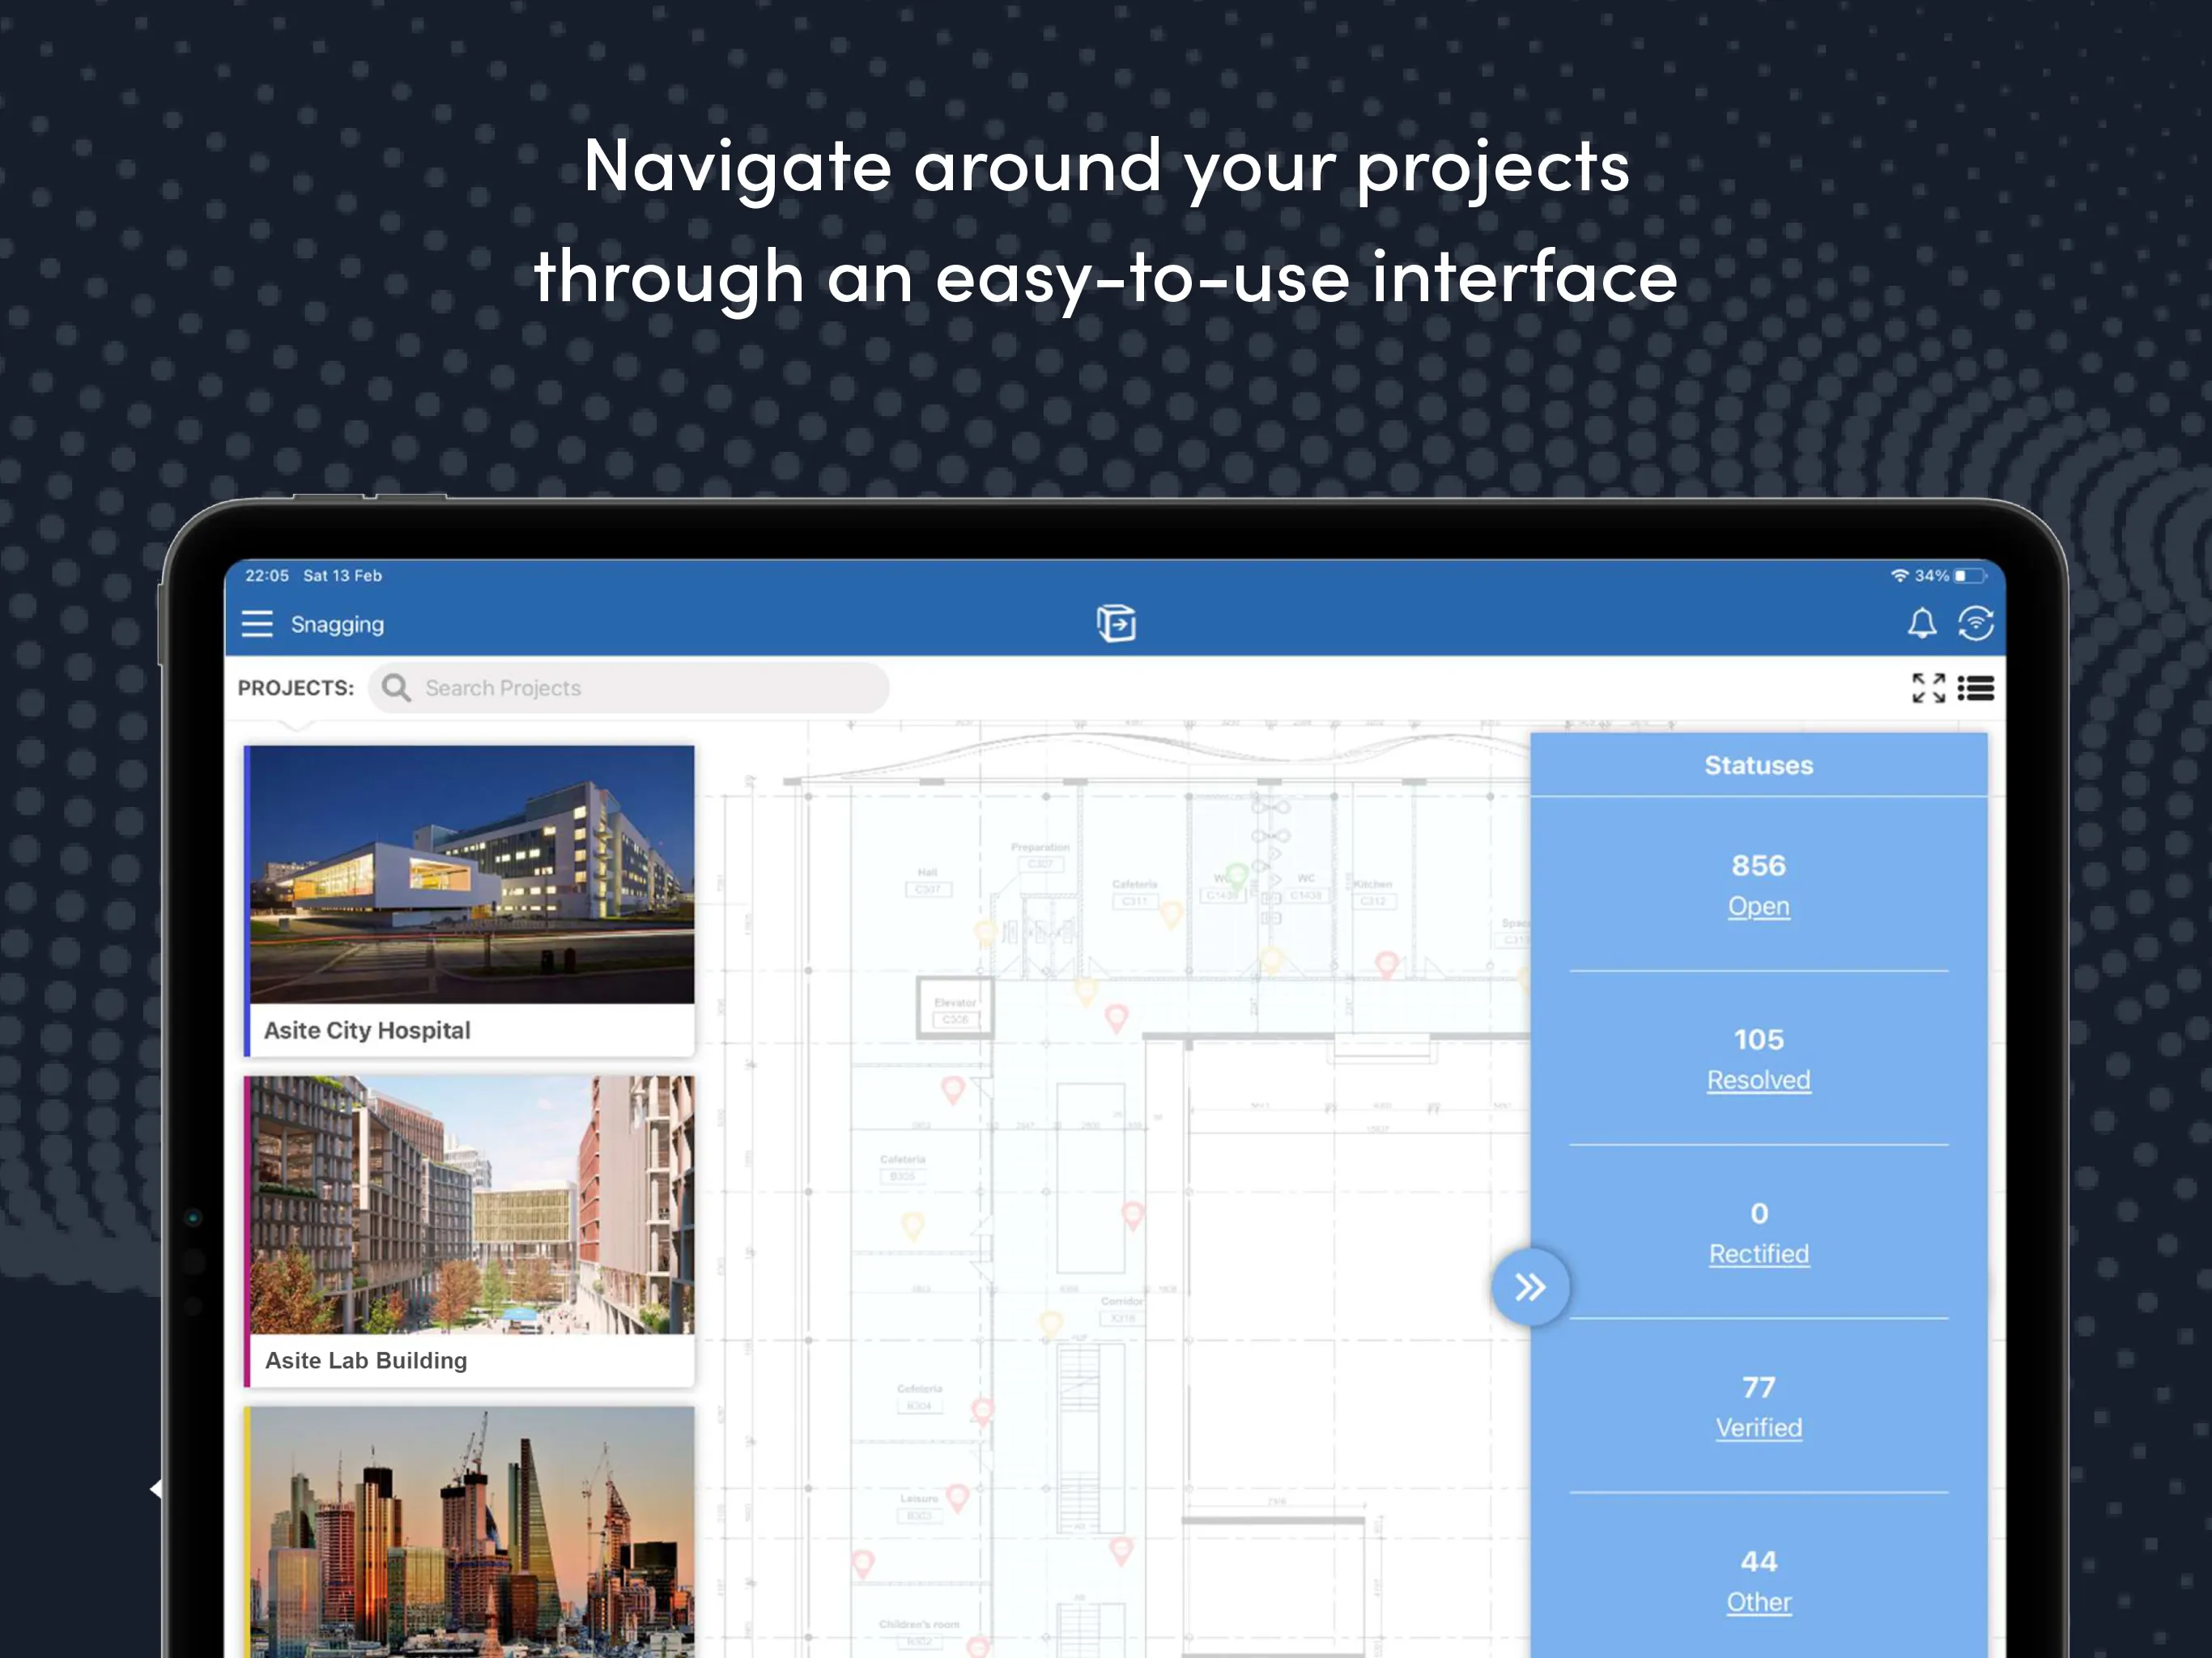Open the Resolved status link
2212x1658 pixels.
coord(1759,1080)
